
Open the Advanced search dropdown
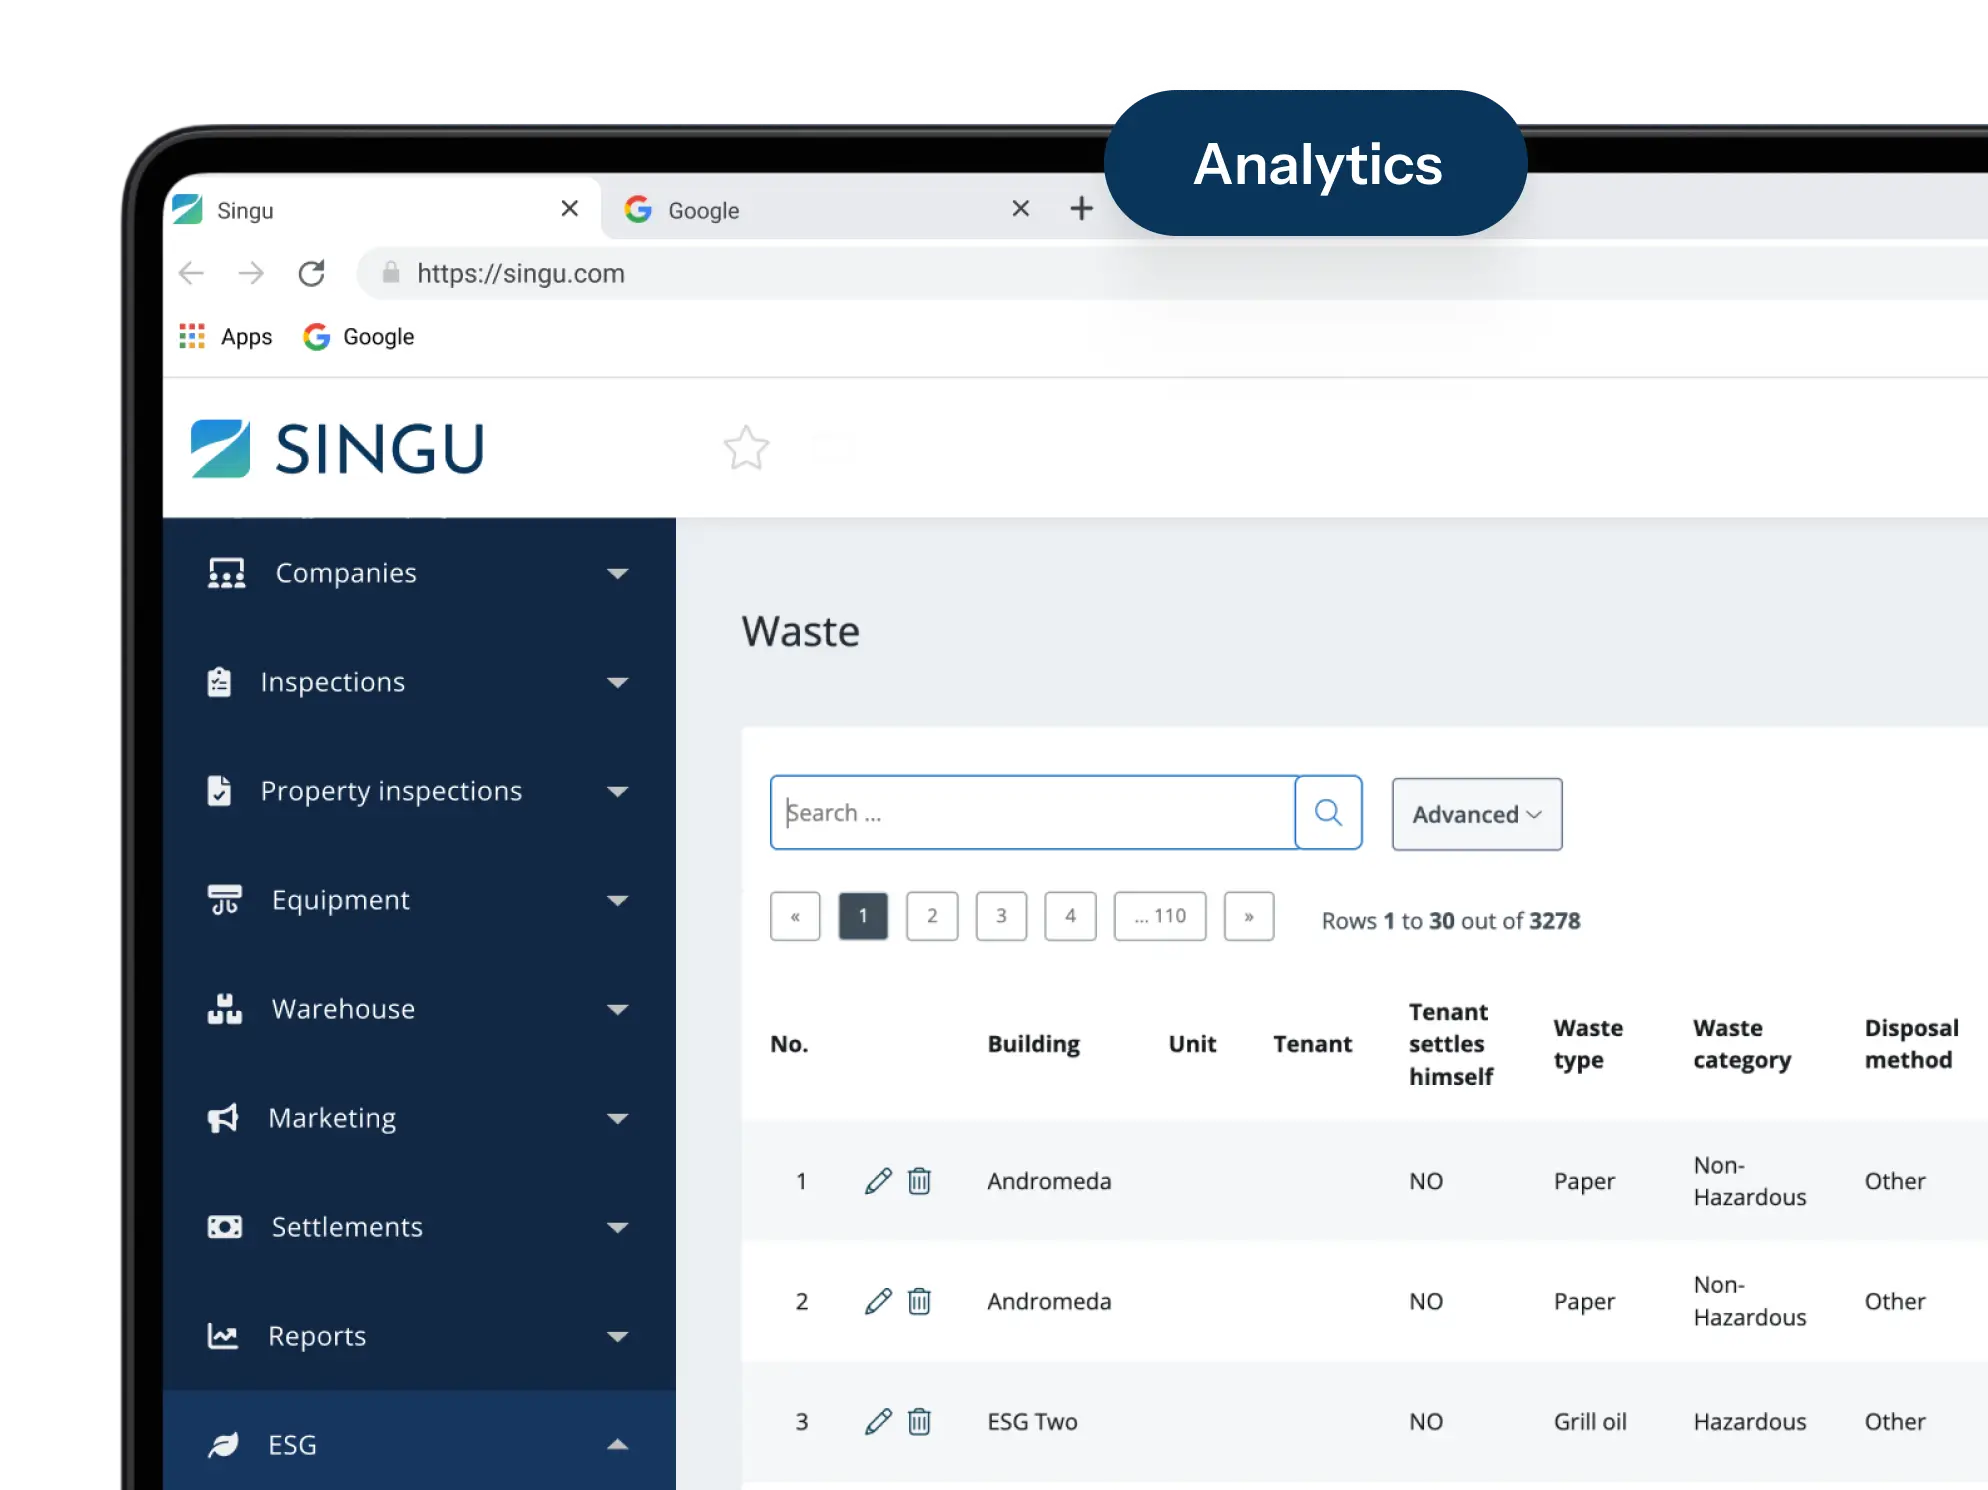[x=1477, y=814]
